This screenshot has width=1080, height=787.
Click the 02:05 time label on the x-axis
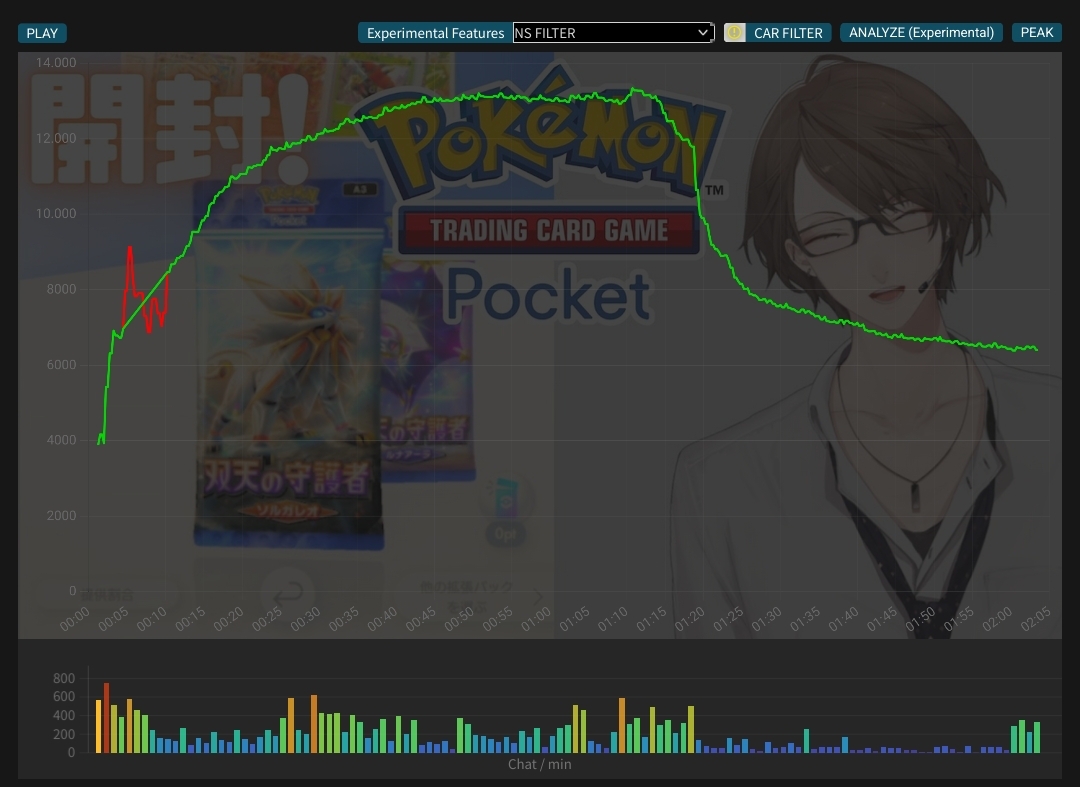(x=1035, y=619)
